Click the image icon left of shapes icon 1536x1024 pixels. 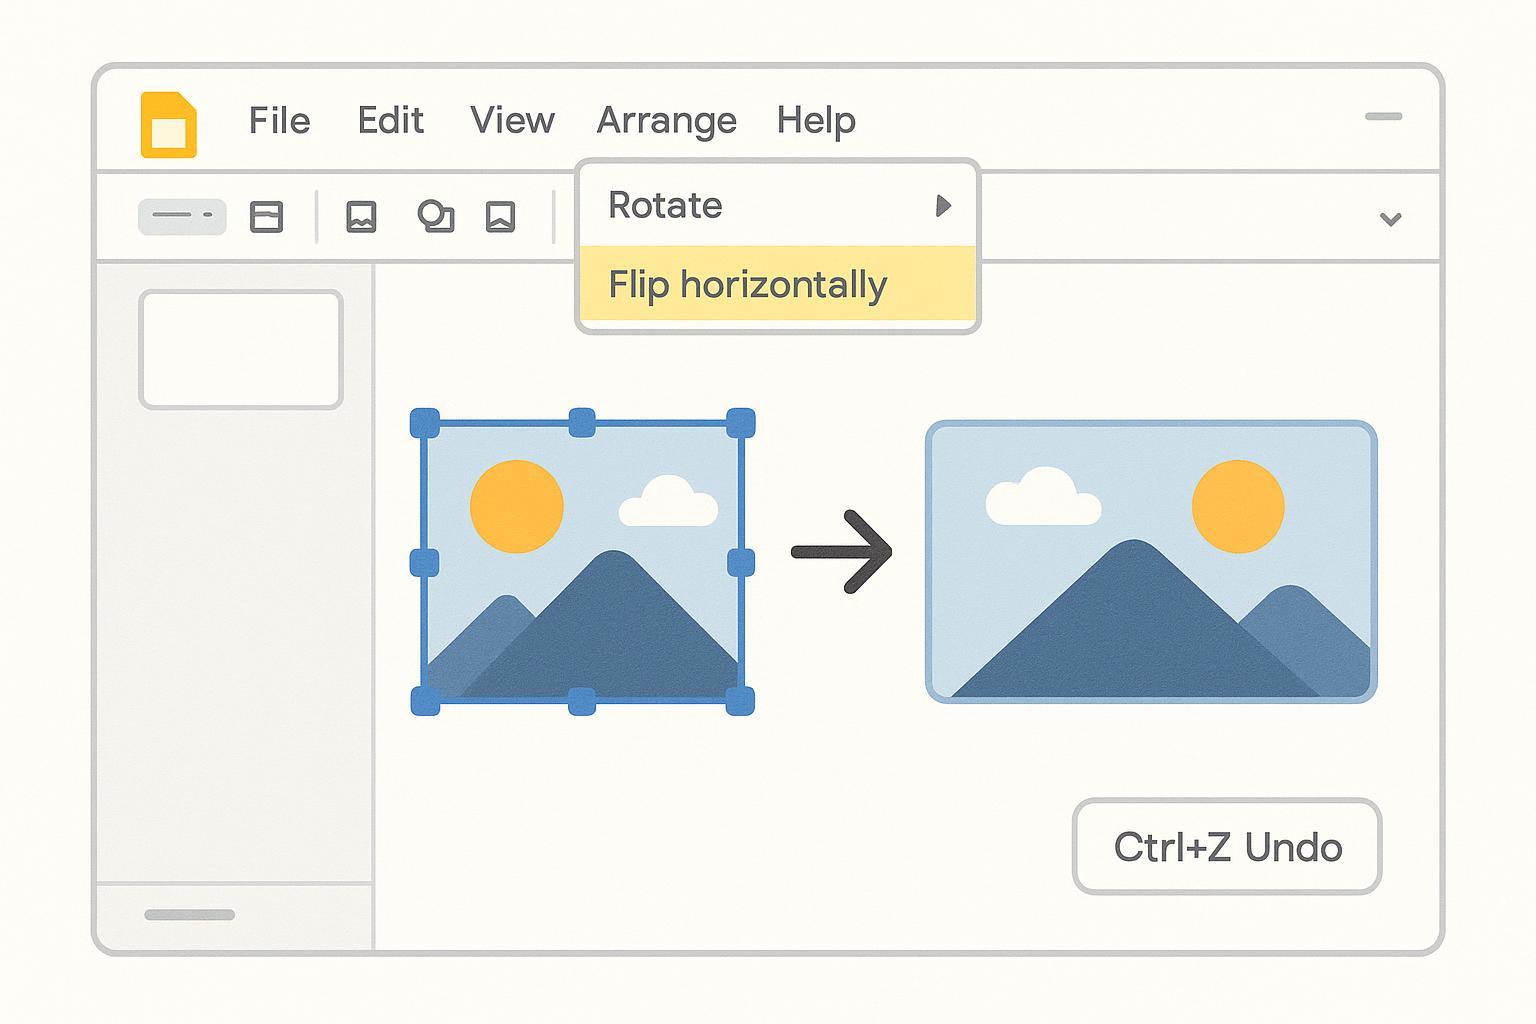pyautogui.click(x=361, y=217)
